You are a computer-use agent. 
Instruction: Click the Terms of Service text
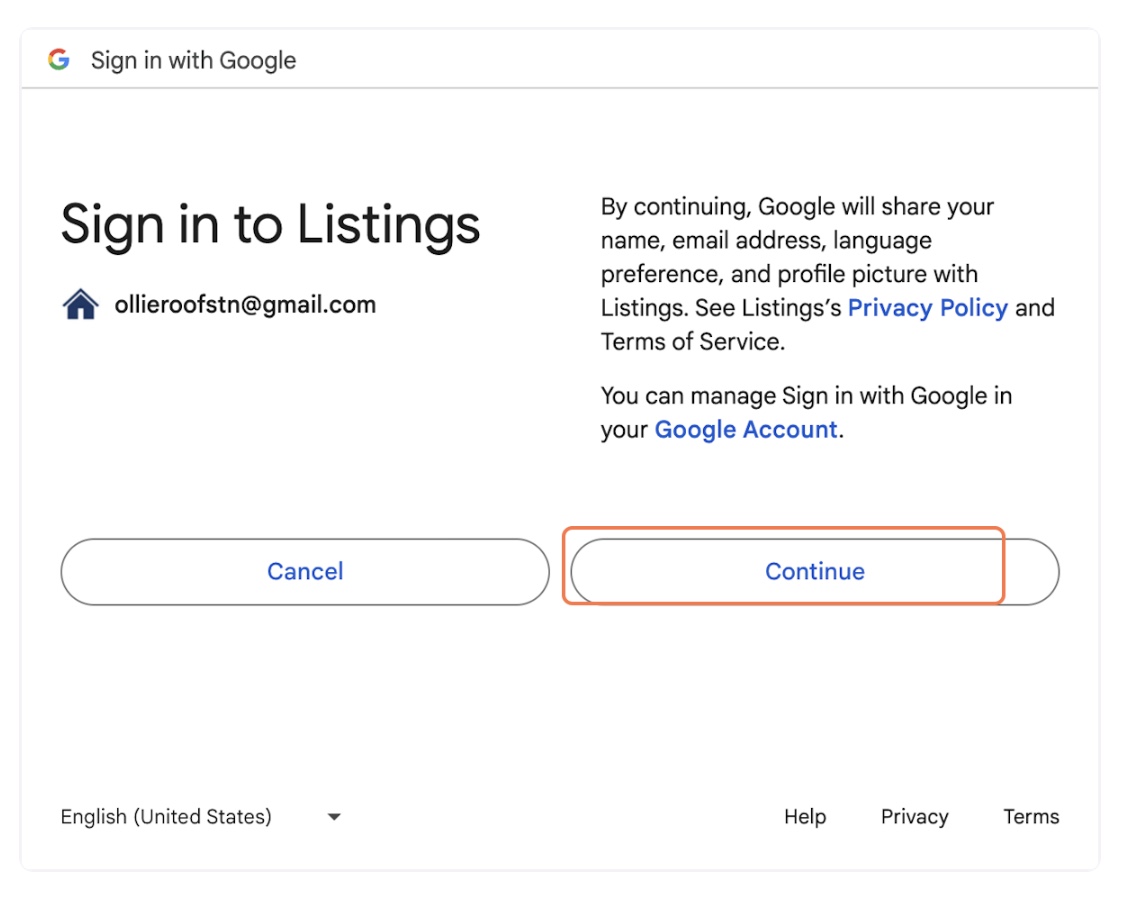point(691,341)
